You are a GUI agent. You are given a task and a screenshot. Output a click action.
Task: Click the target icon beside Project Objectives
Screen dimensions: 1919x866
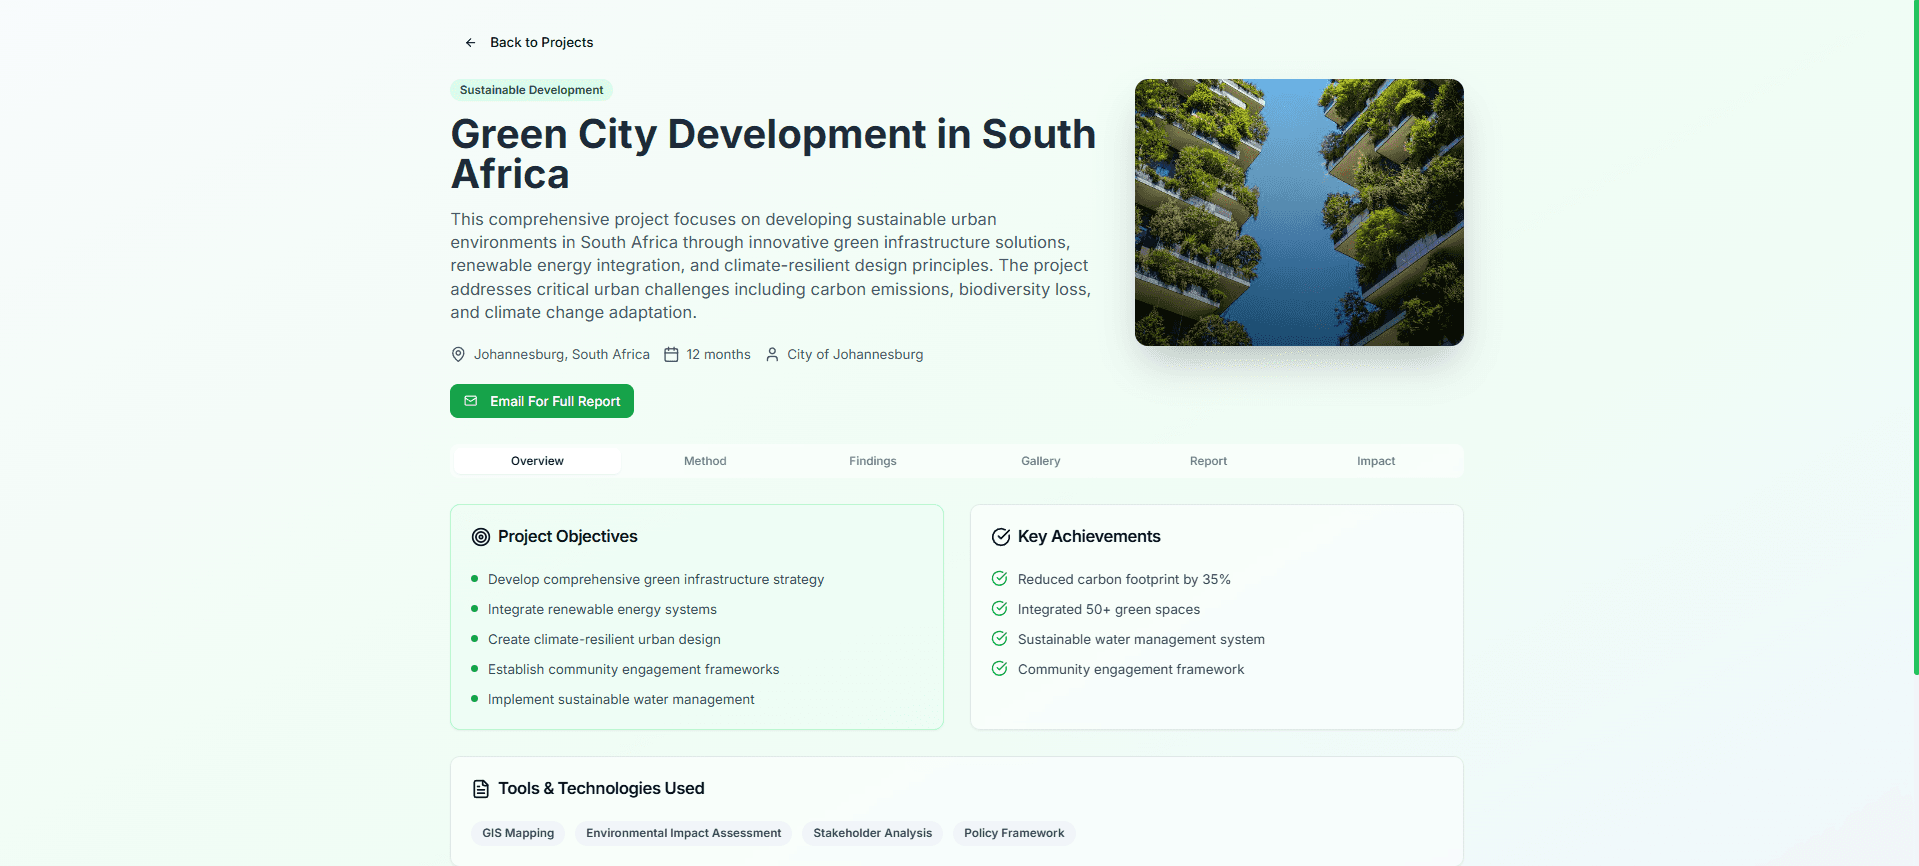(x=481, y=537)
